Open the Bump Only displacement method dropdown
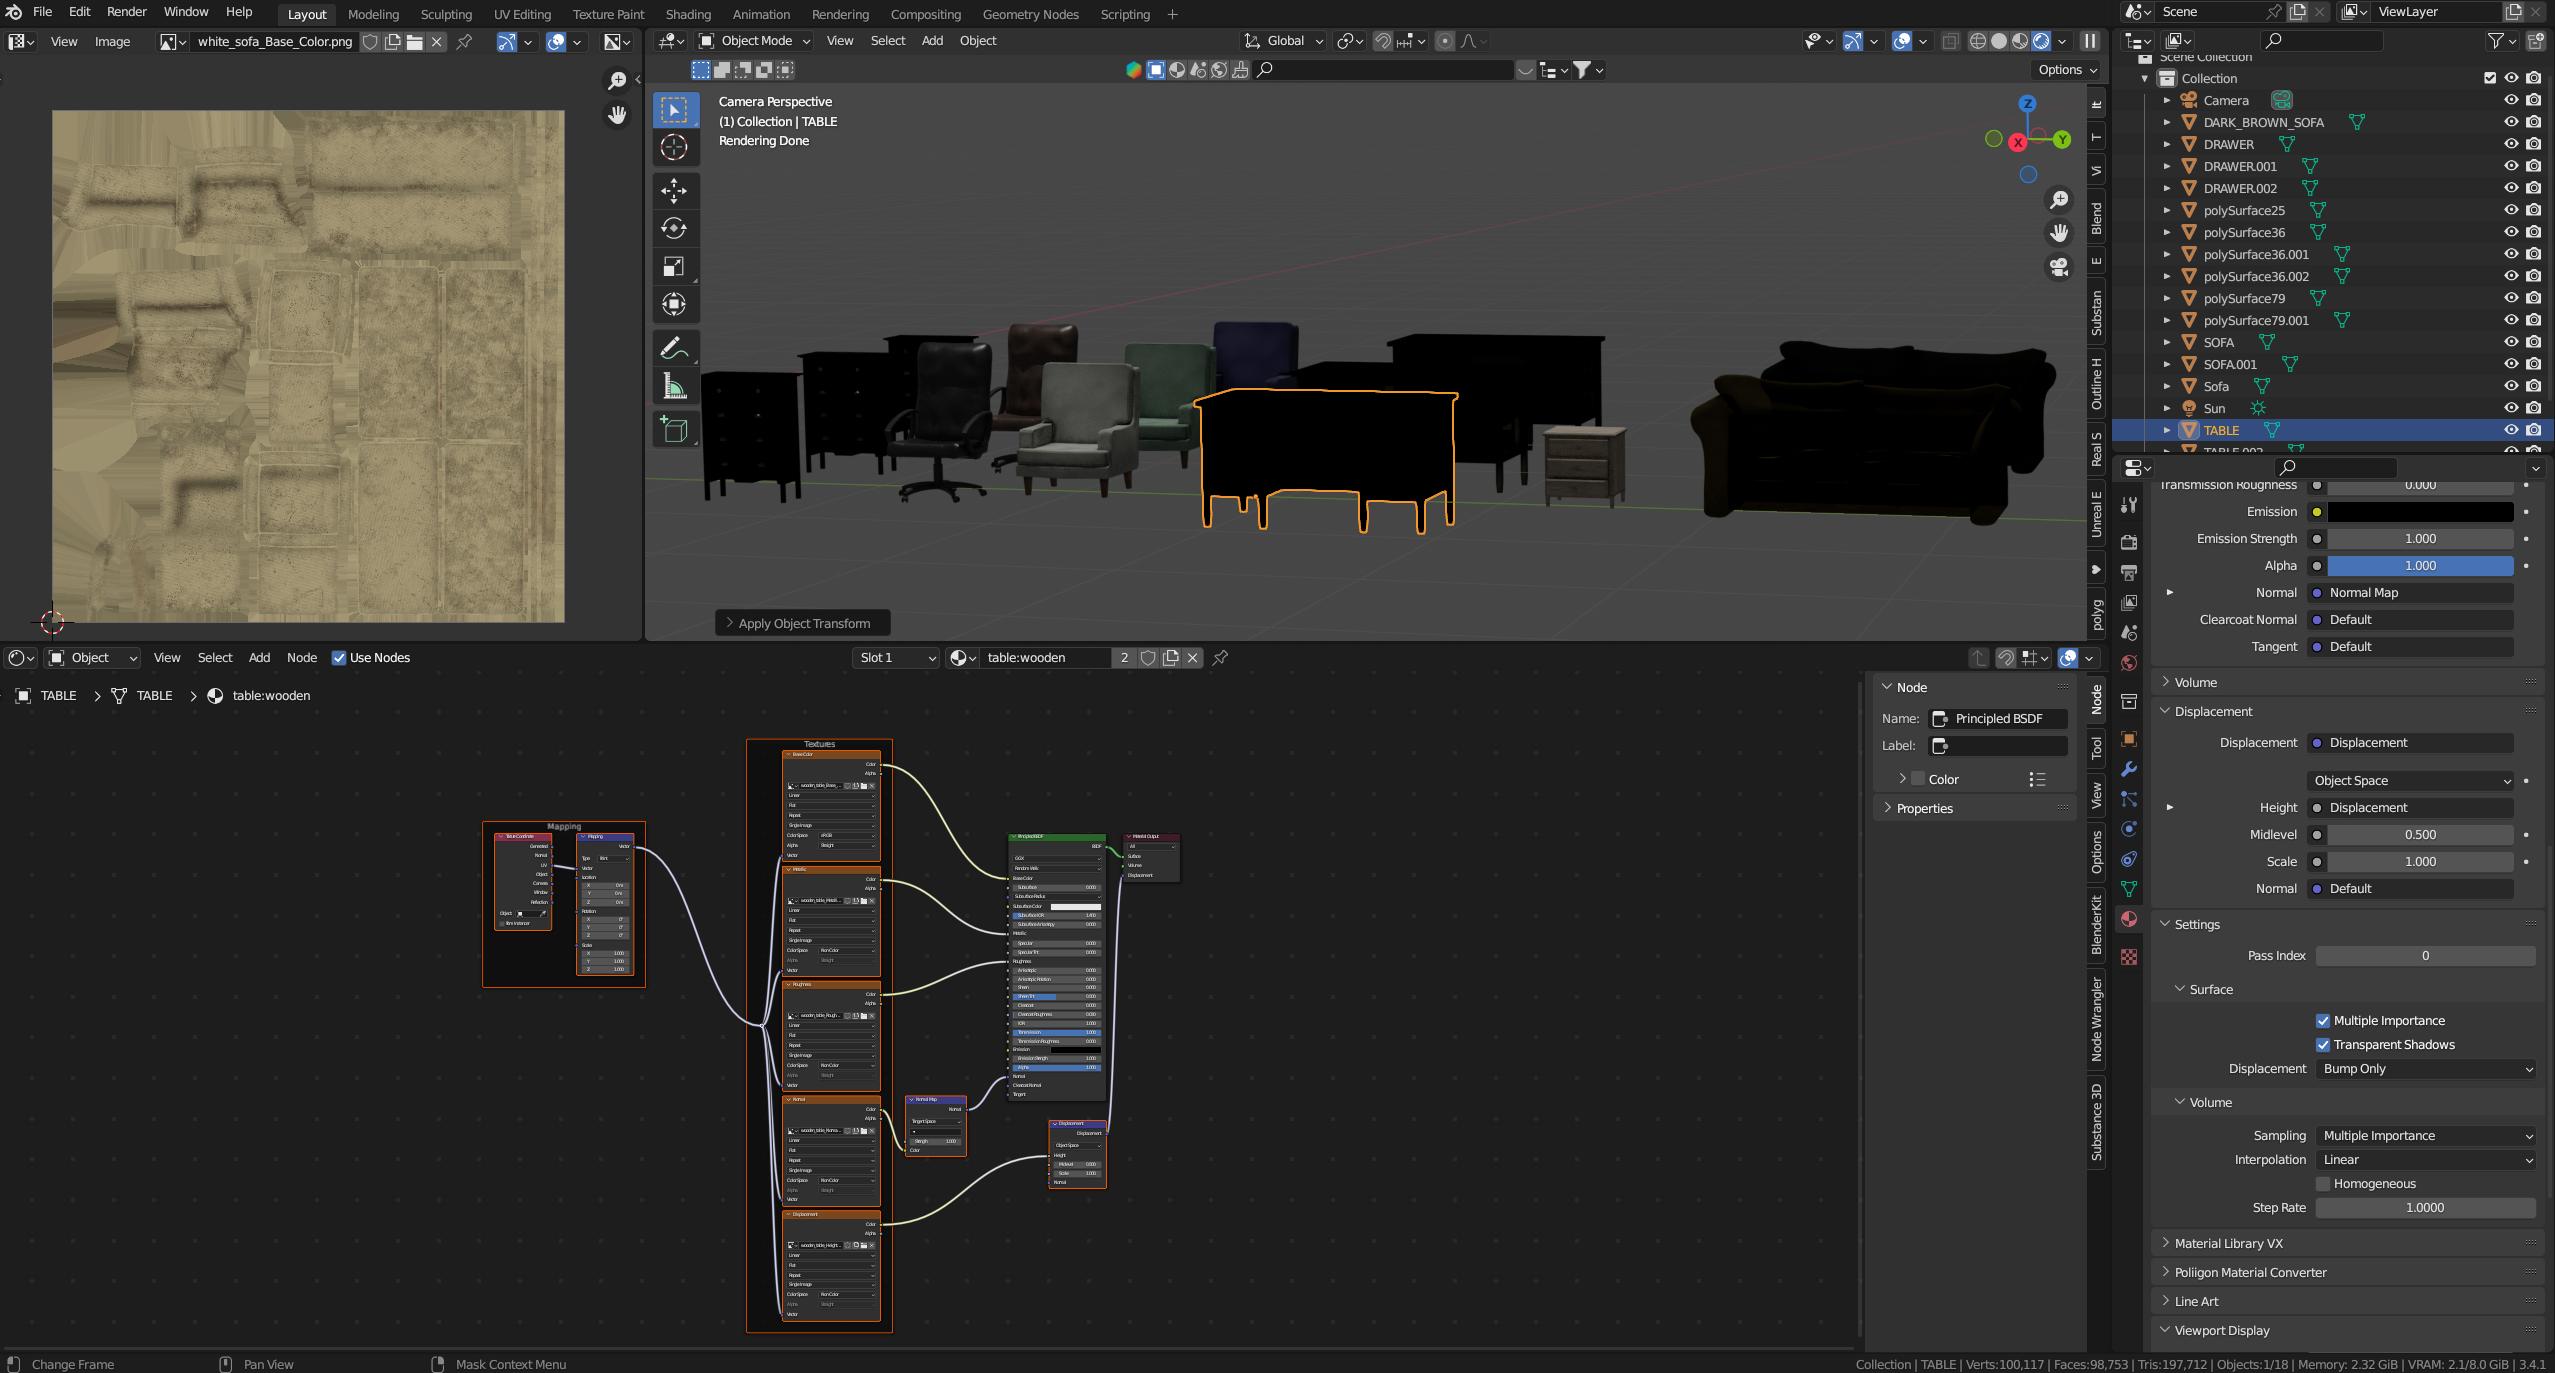Viewport: 2555px width, 1373px height. [2425, 1068]
